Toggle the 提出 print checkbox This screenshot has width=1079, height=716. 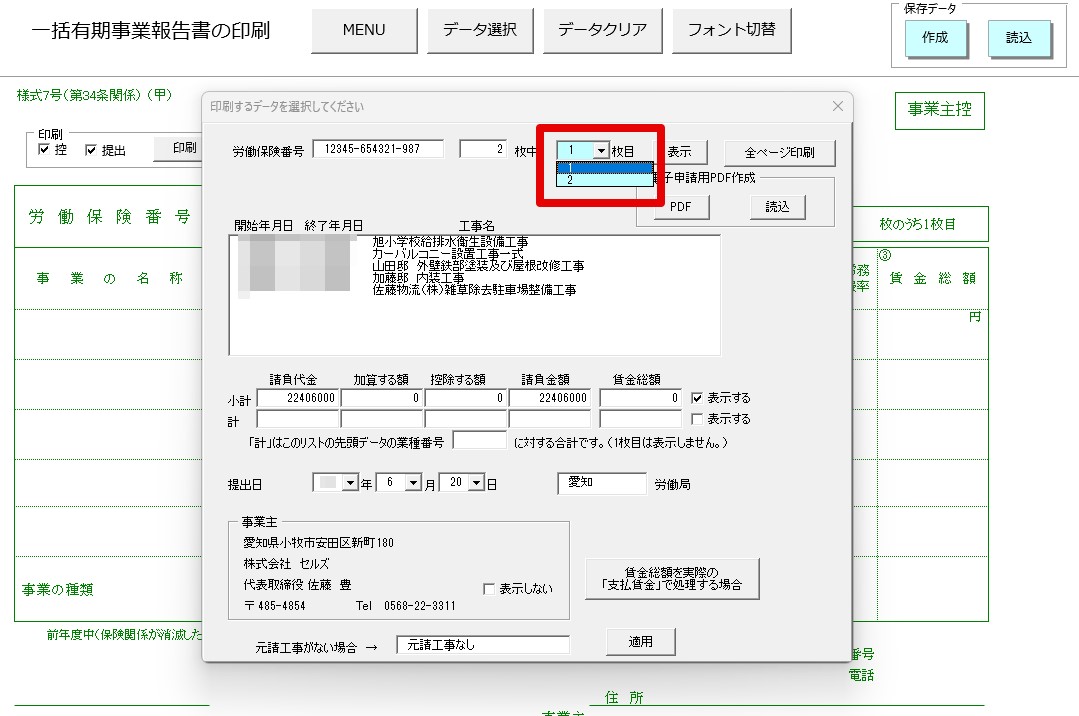tap(91, 149)
